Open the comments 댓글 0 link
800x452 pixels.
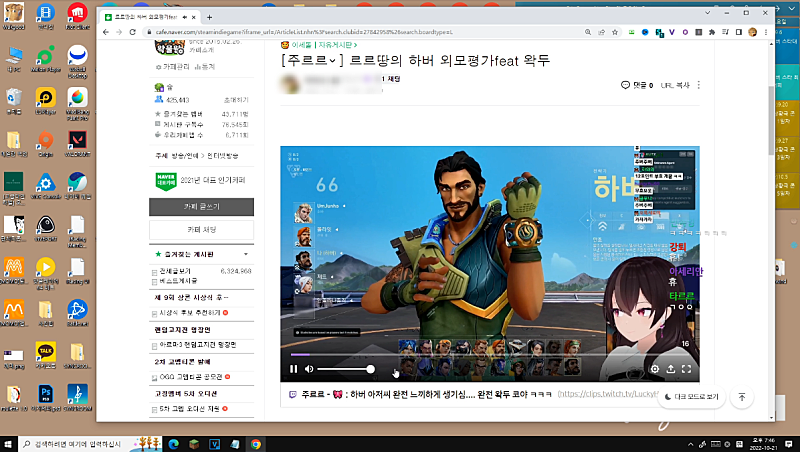tap(637, 85)
